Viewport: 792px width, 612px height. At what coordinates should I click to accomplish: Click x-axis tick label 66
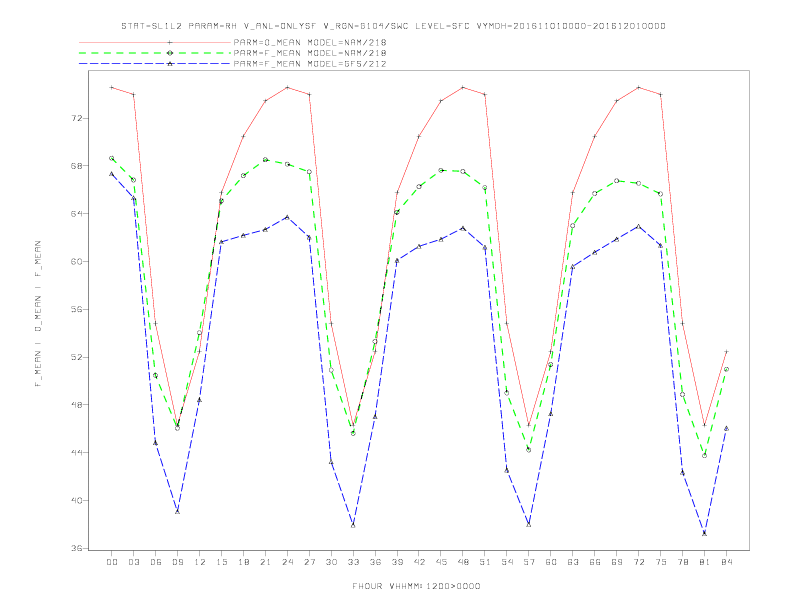[595, 562]
